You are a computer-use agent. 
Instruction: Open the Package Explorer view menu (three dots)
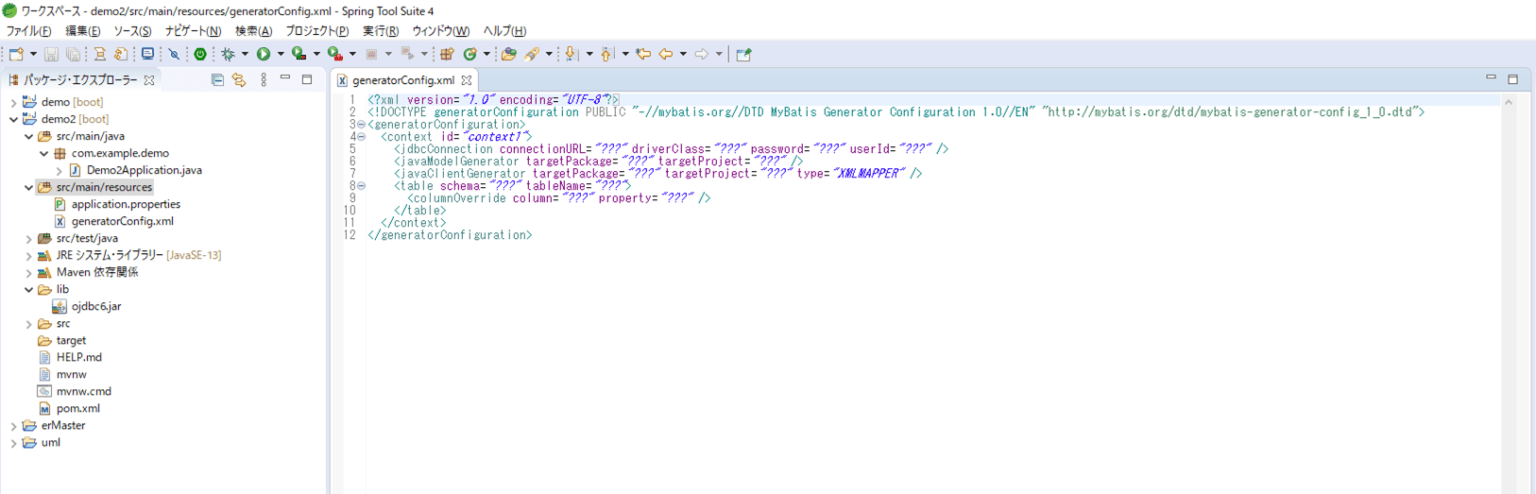(263, 80)
